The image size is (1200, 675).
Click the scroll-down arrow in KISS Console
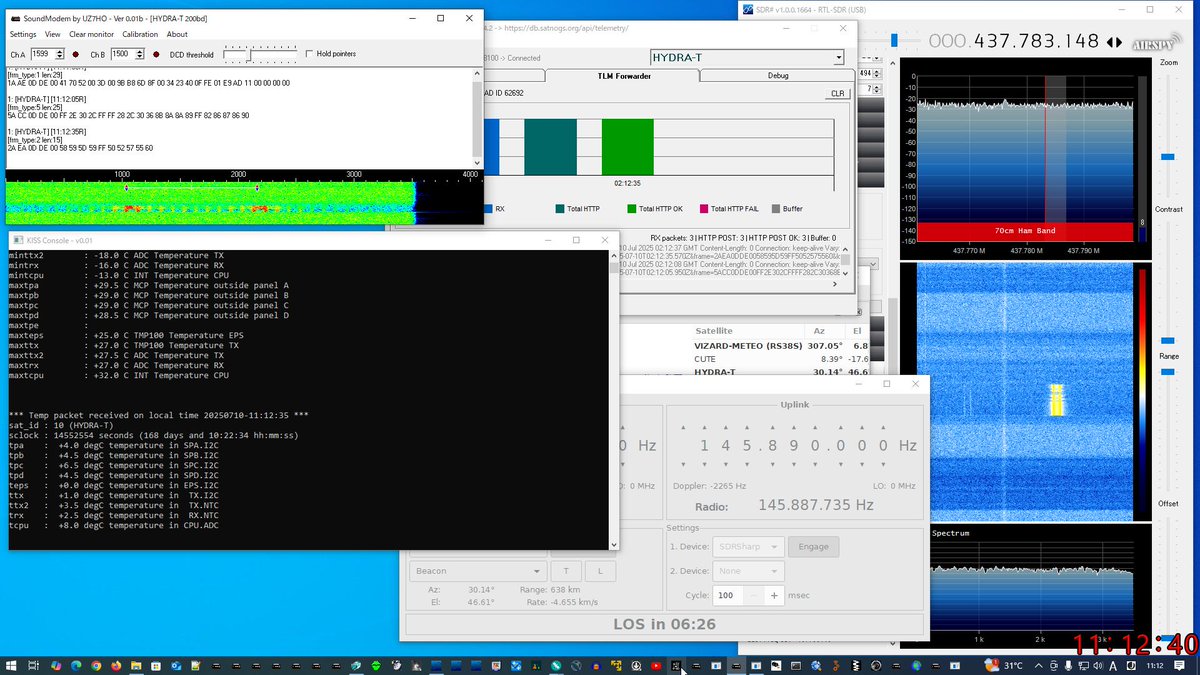(613, 544)
